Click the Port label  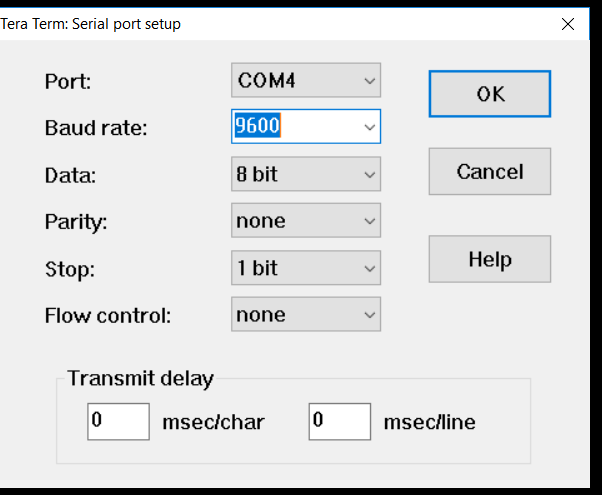[68, 81]
